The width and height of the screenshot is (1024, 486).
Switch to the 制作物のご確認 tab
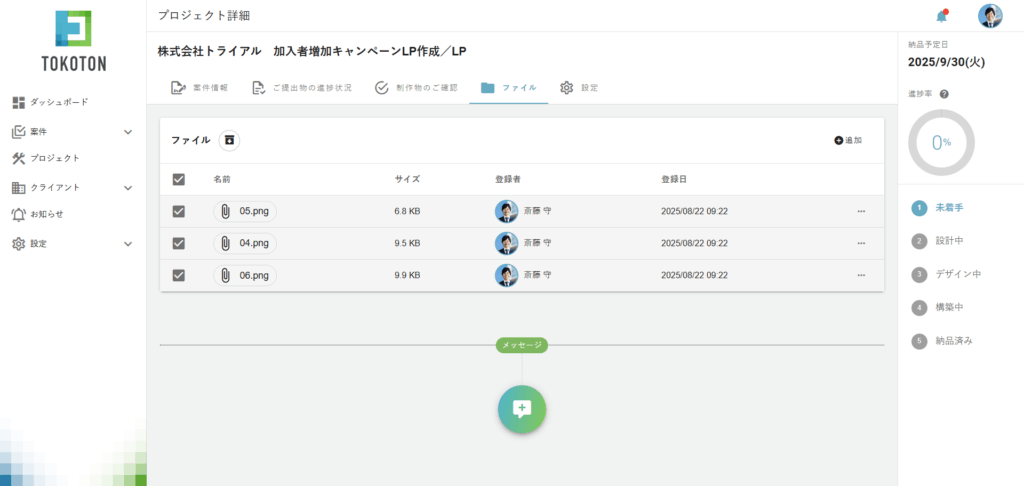click(416, 88)
